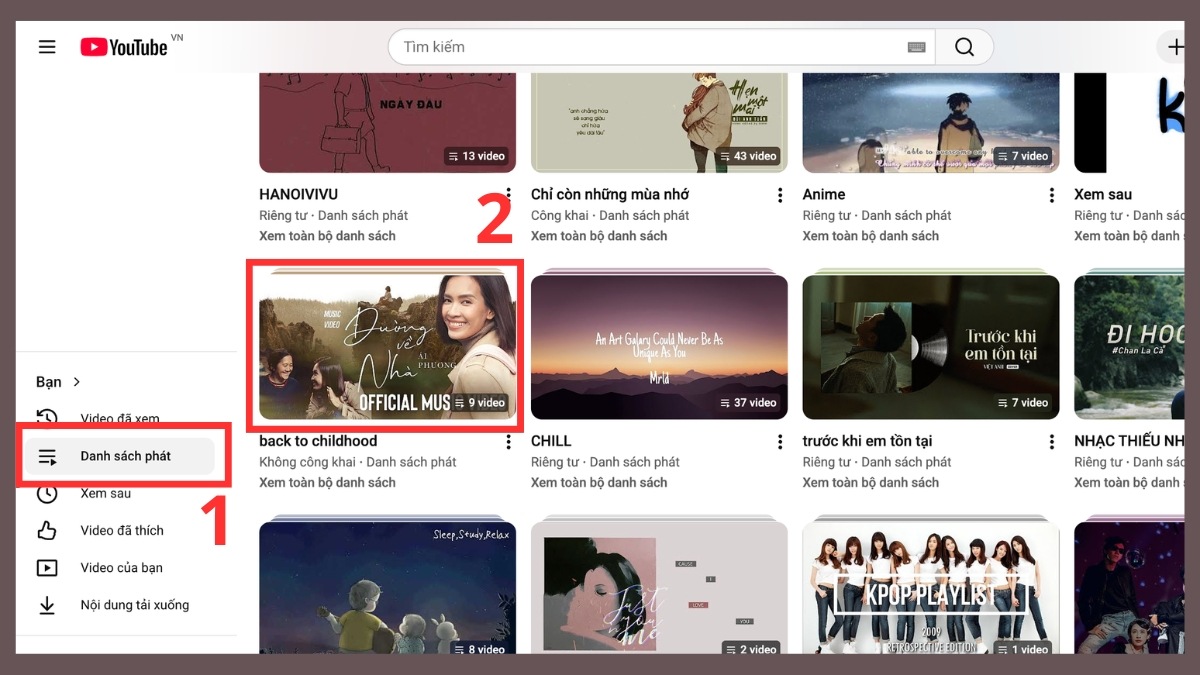
Task: Click the download arrow icon
Action: [47, 605]
